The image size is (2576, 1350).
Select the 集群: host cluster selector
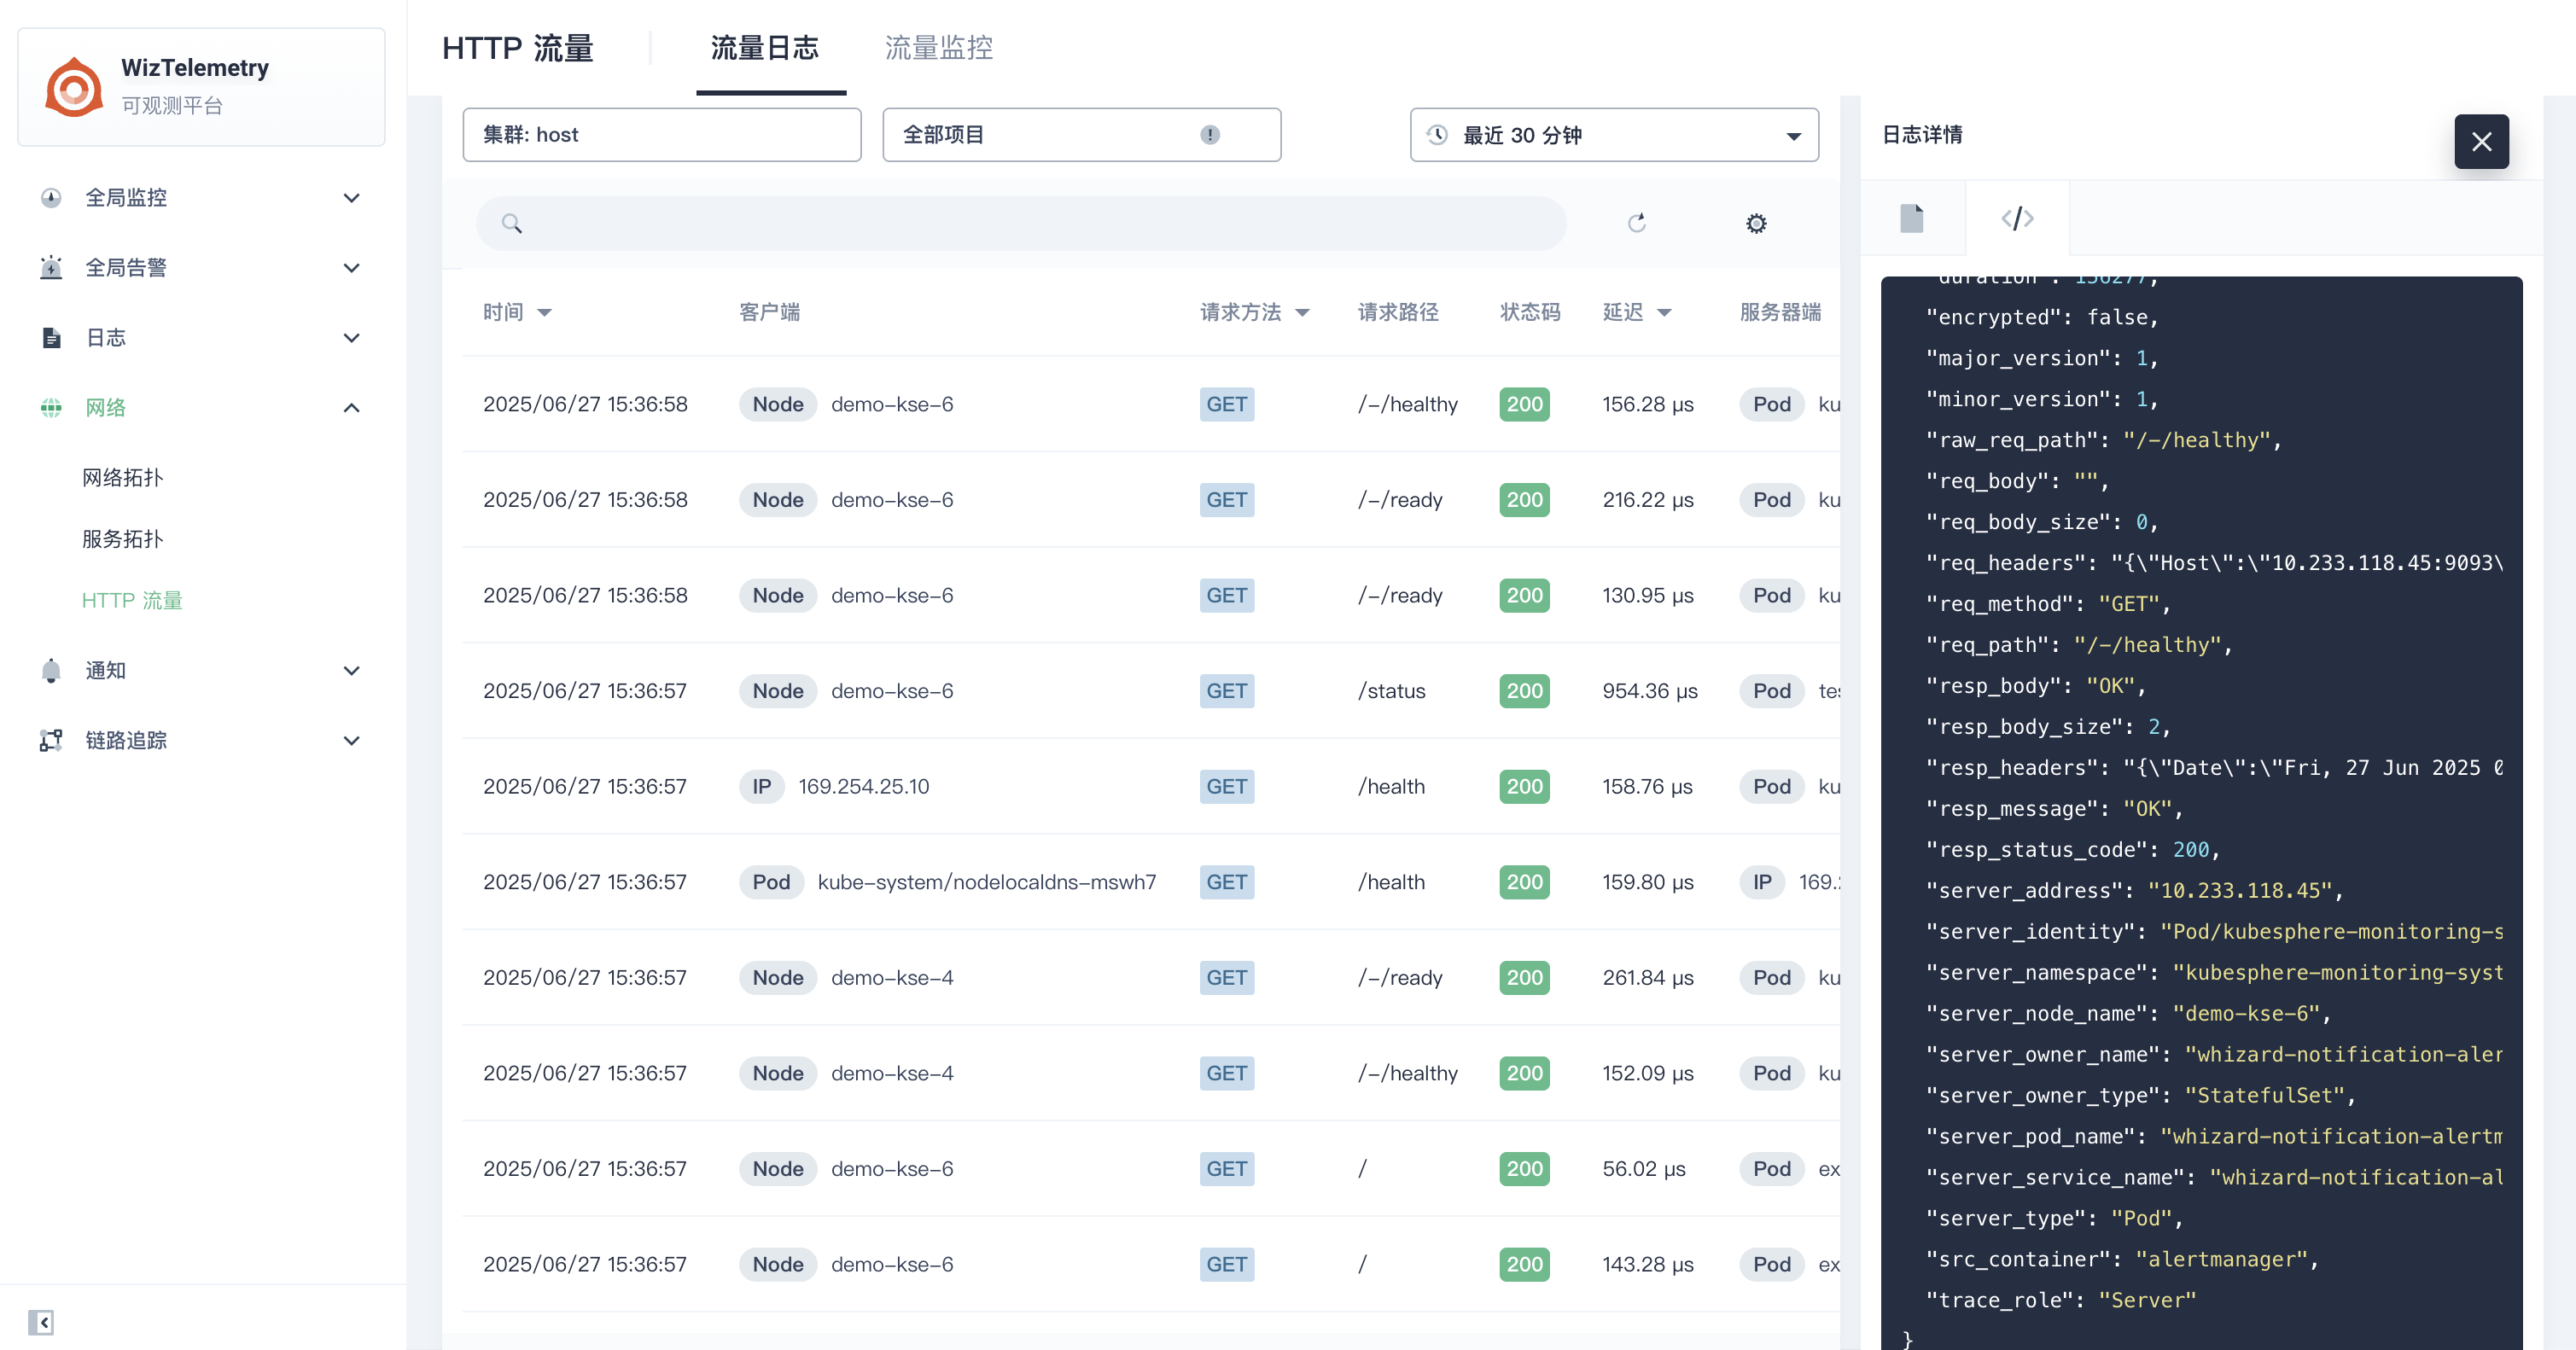click(x=661, y=135)
